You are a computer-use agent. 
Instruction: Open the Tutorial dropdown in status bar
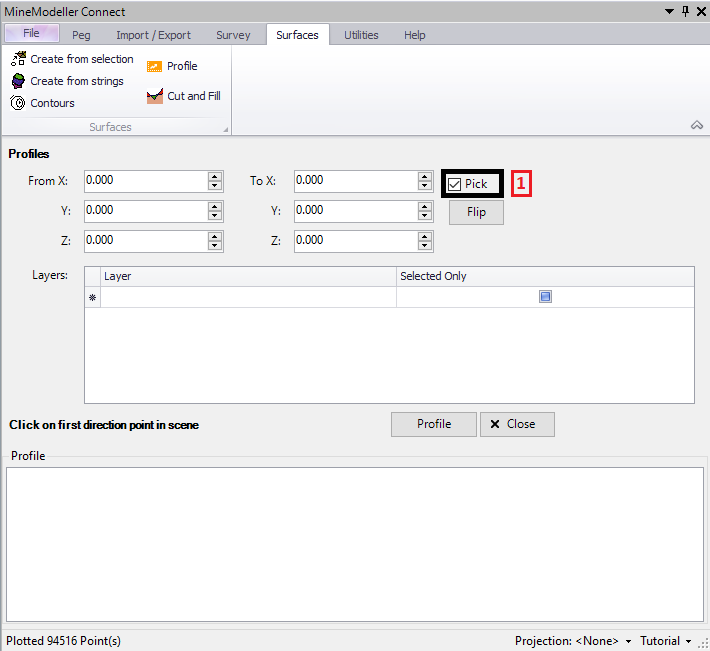click(x=688, y=641)
